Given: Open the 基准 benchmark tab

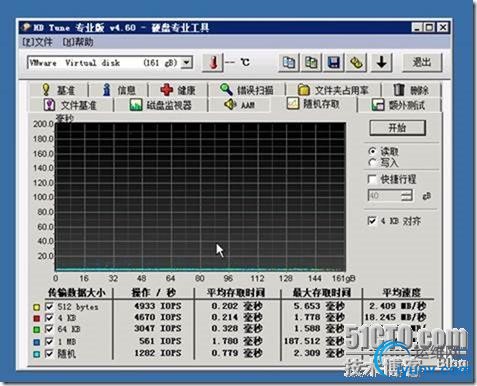Looking at the screenshot, I should pos(58,90).
